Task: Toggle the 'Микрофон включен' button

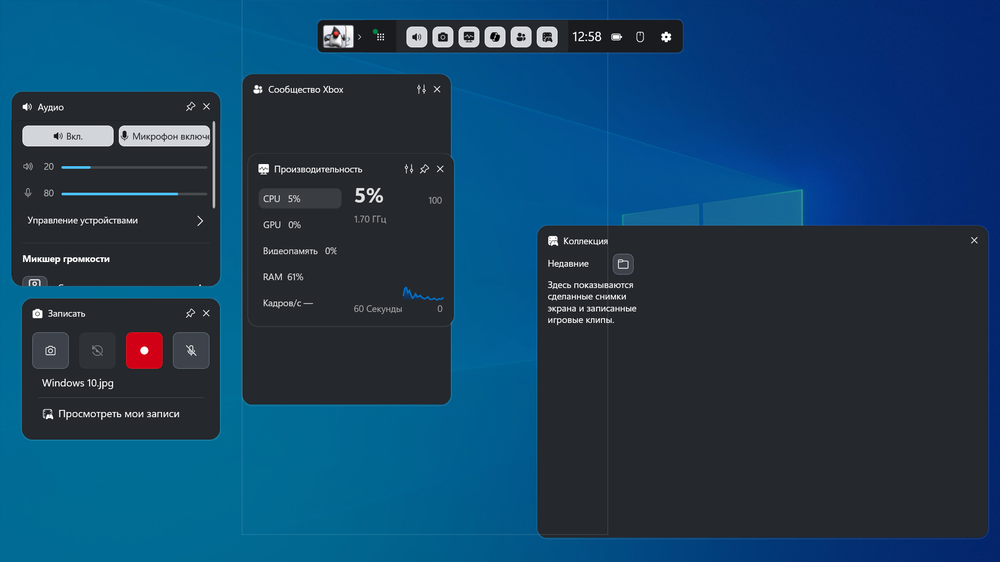Action: pos(165,136)
